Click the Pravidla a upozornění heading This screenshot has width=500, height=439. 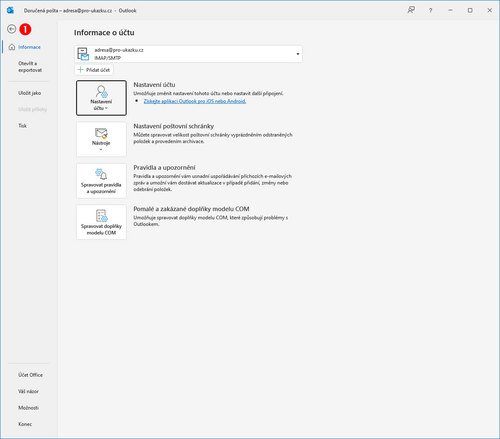164,167
